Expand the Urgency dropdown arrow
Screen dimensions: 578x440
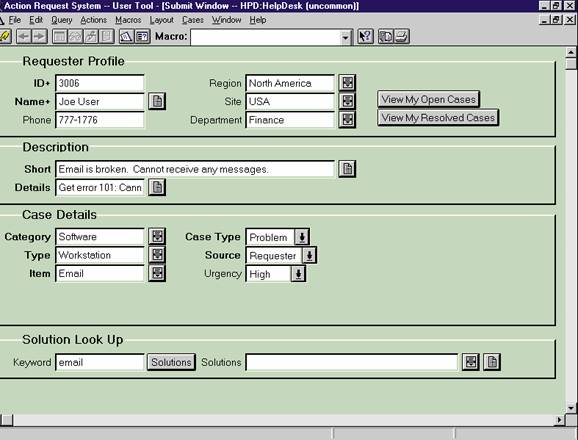[298, 273]
